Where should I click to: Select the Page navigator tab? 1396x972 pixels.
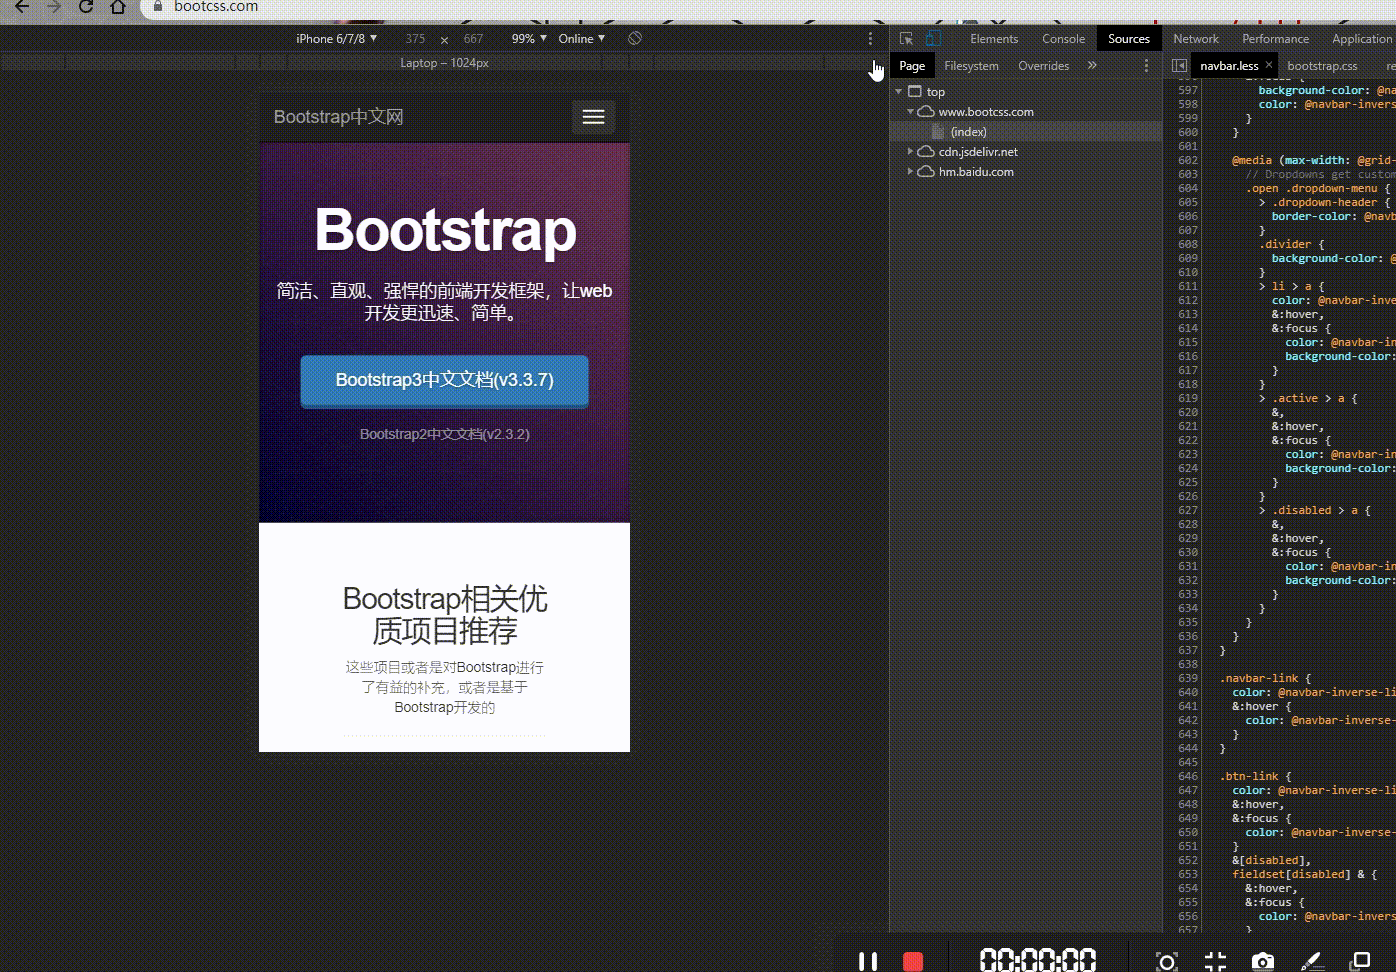pos(912,65)
